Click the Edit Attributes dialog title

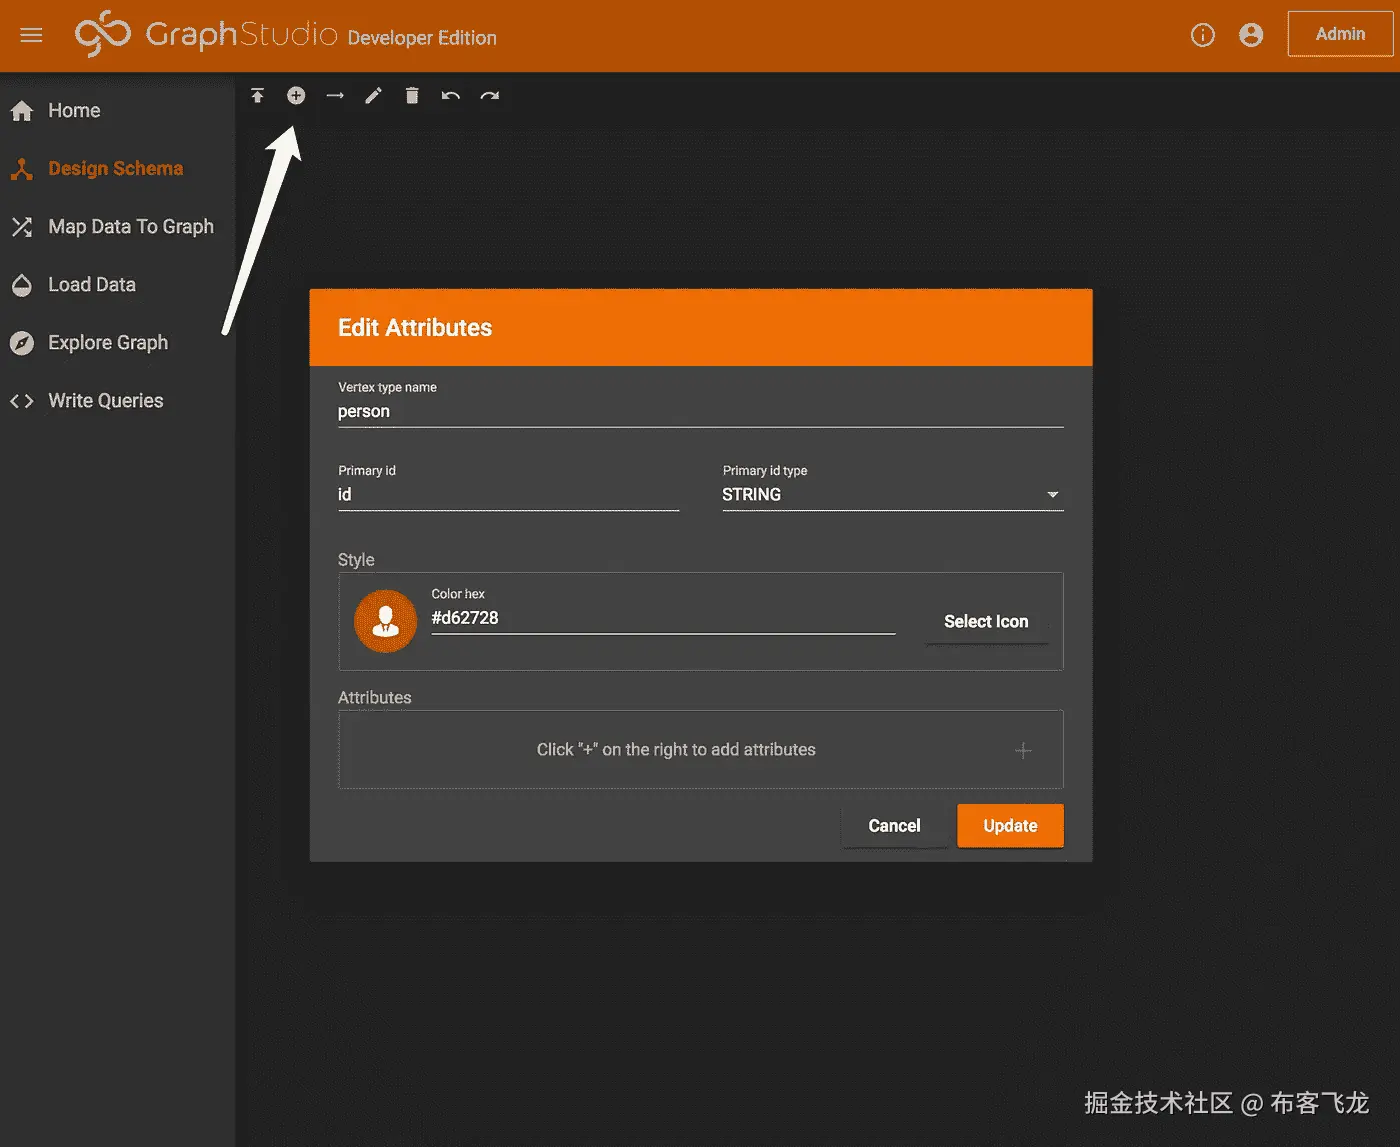pyautogui.click(x=415, y=328)
